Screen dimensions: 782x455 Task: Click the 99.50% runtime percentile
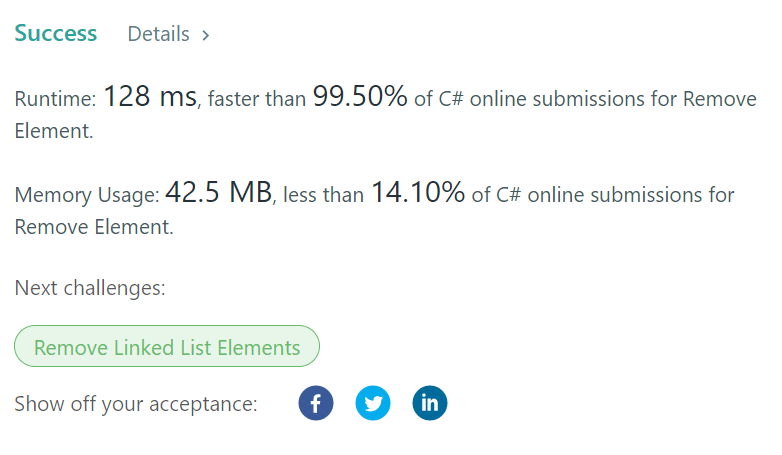pos(360,97)
